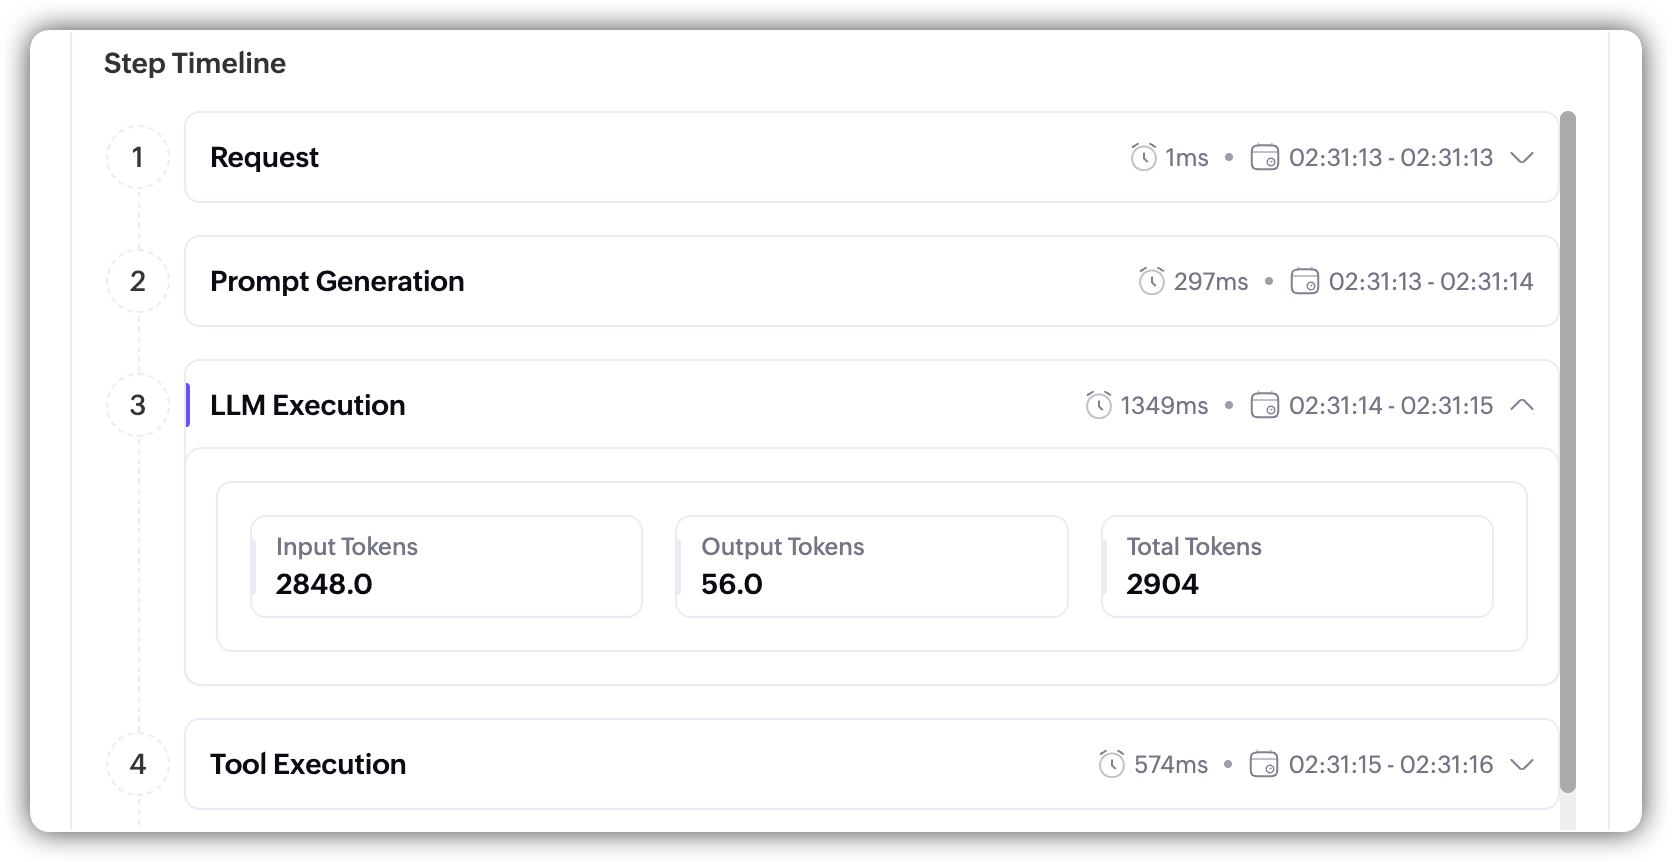Click the Input Tokens card
Viewport: 1672px width, 862px height.
[x=446, y=566]
